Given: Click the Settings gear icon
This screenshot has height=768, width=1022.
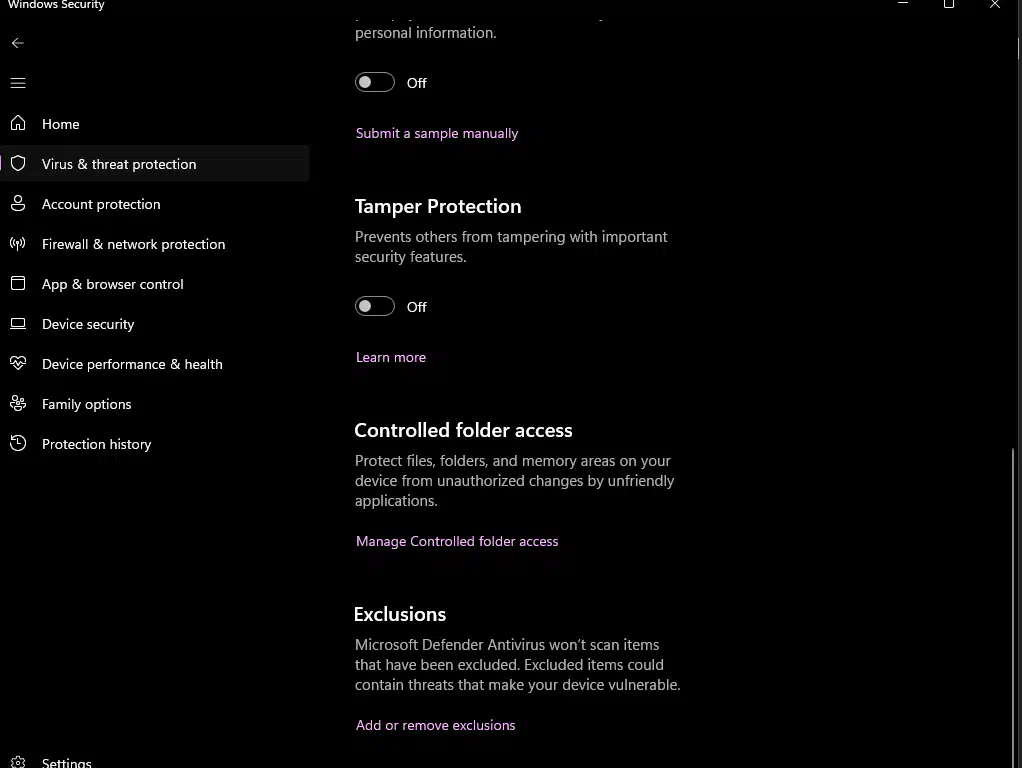Looking at the screenshot, I should click(x=18, y=762).
